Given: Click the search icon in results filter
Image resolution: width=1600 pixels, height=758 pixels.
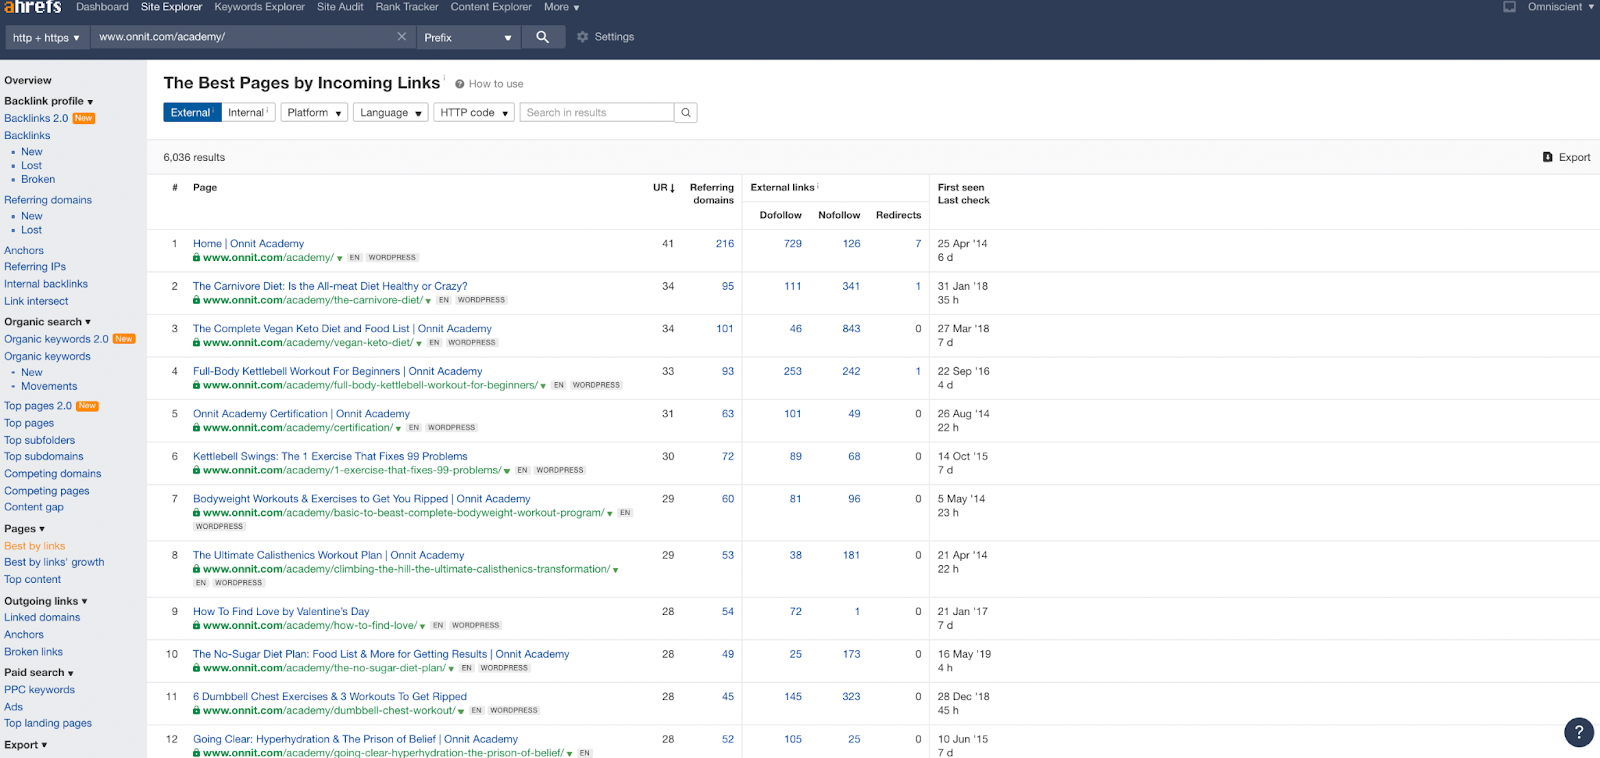Looking at the screenshot, I should pyautogui.click(x=686, y=113).
